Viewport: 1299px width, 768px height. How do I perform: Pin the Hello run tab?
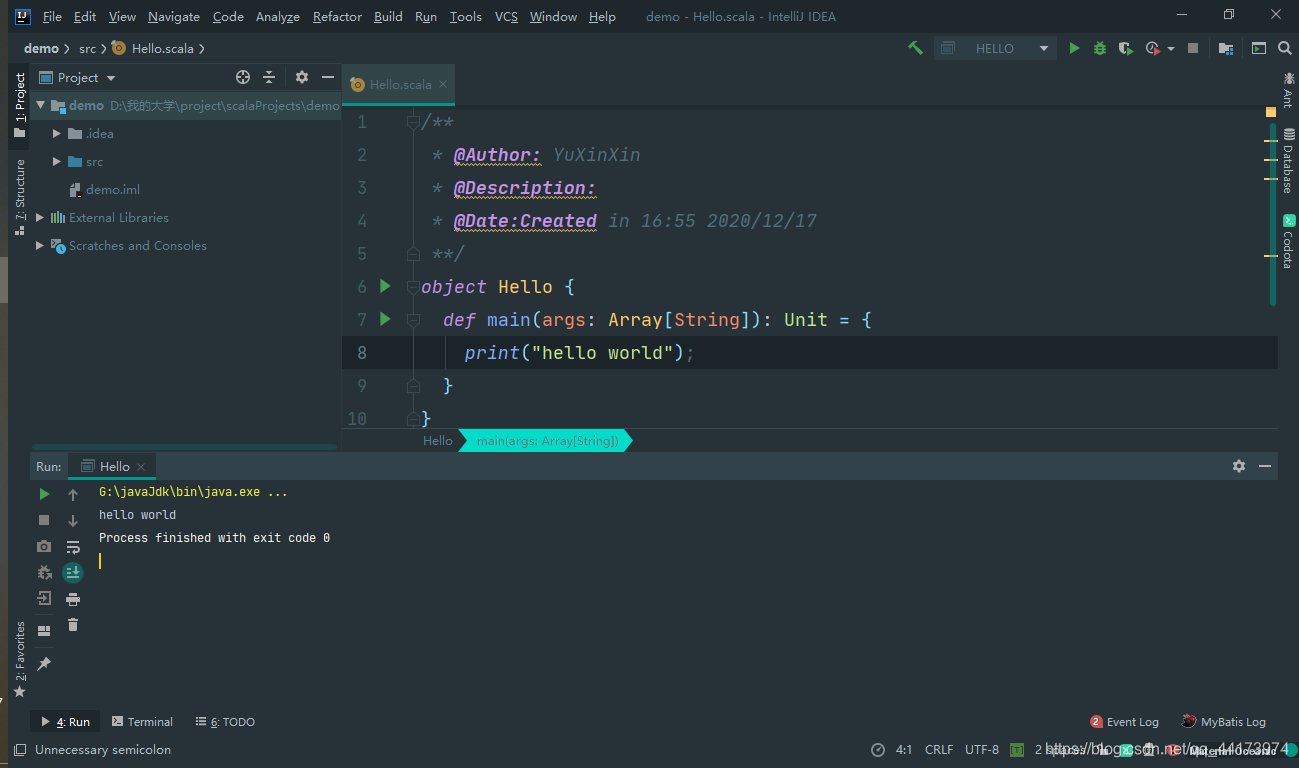point(44,663)
